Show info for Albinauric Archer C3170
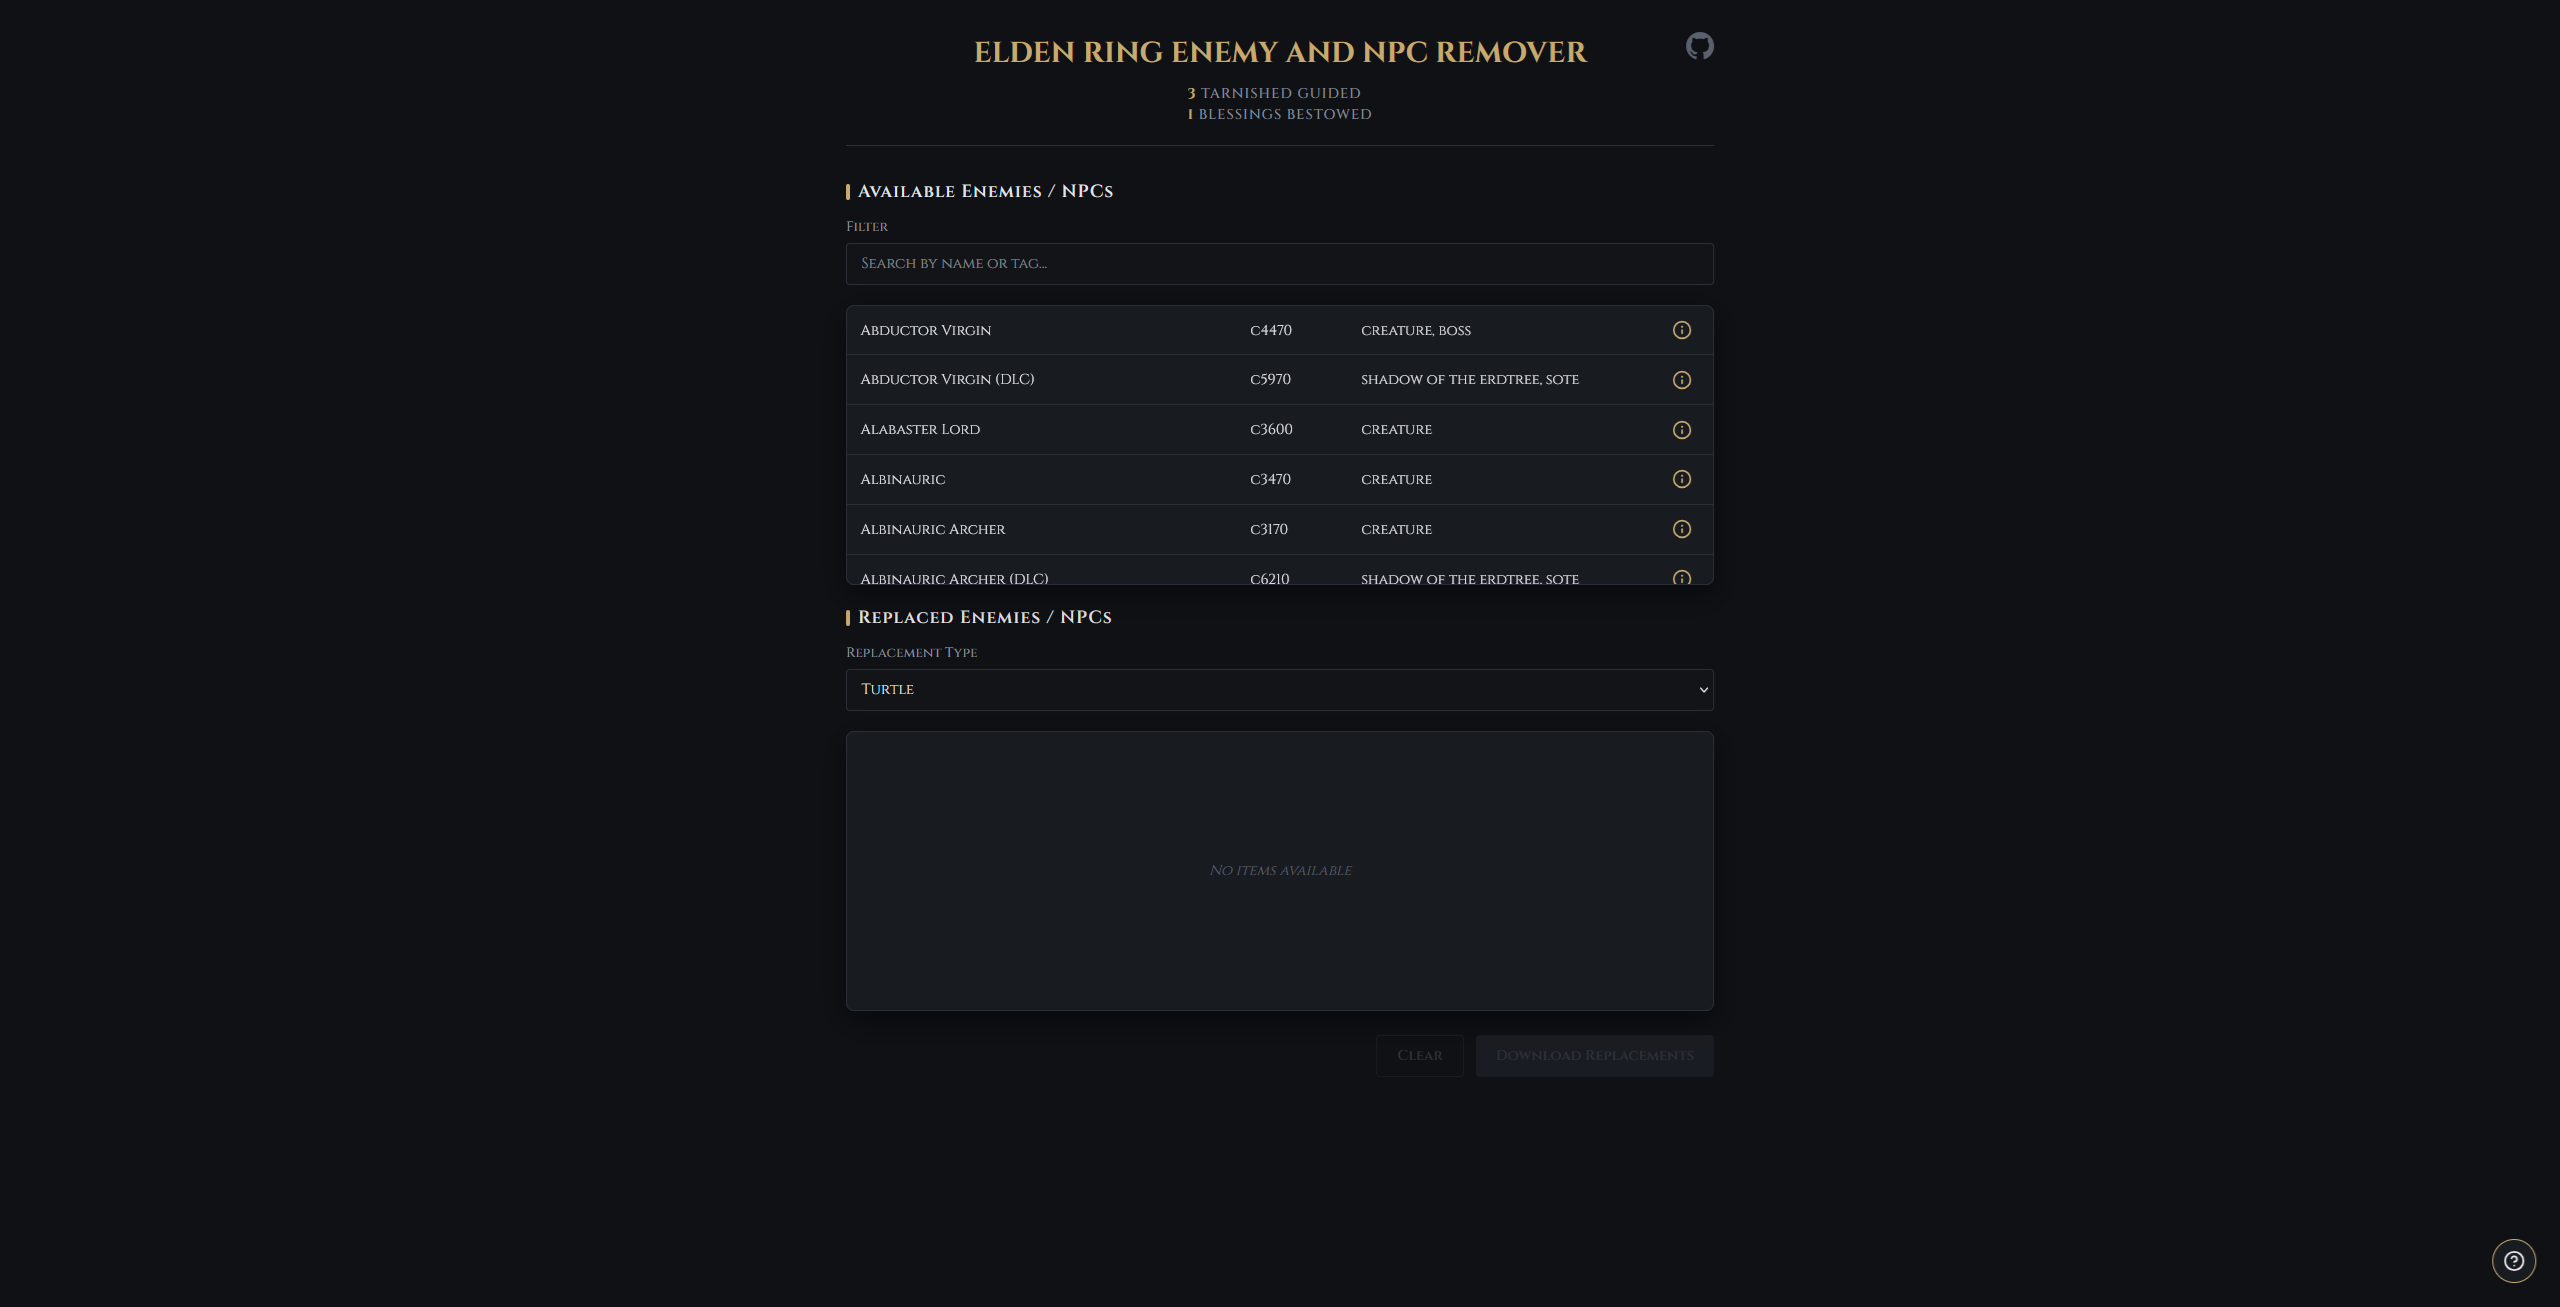This screenshot has width=2560, height=1307. coord(1682,529)
